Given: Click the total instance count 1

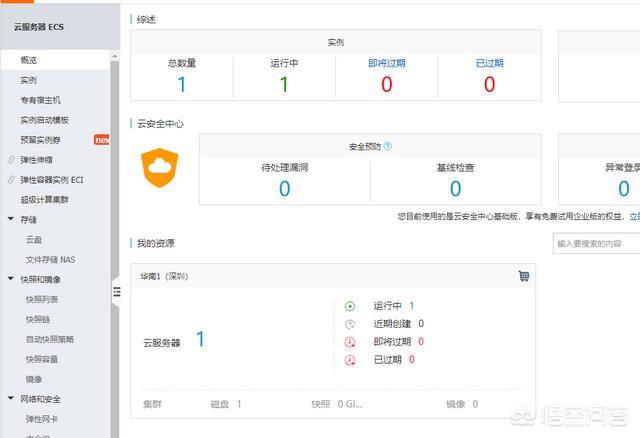Looking at the screenshot, I should (x=182, y=84).
